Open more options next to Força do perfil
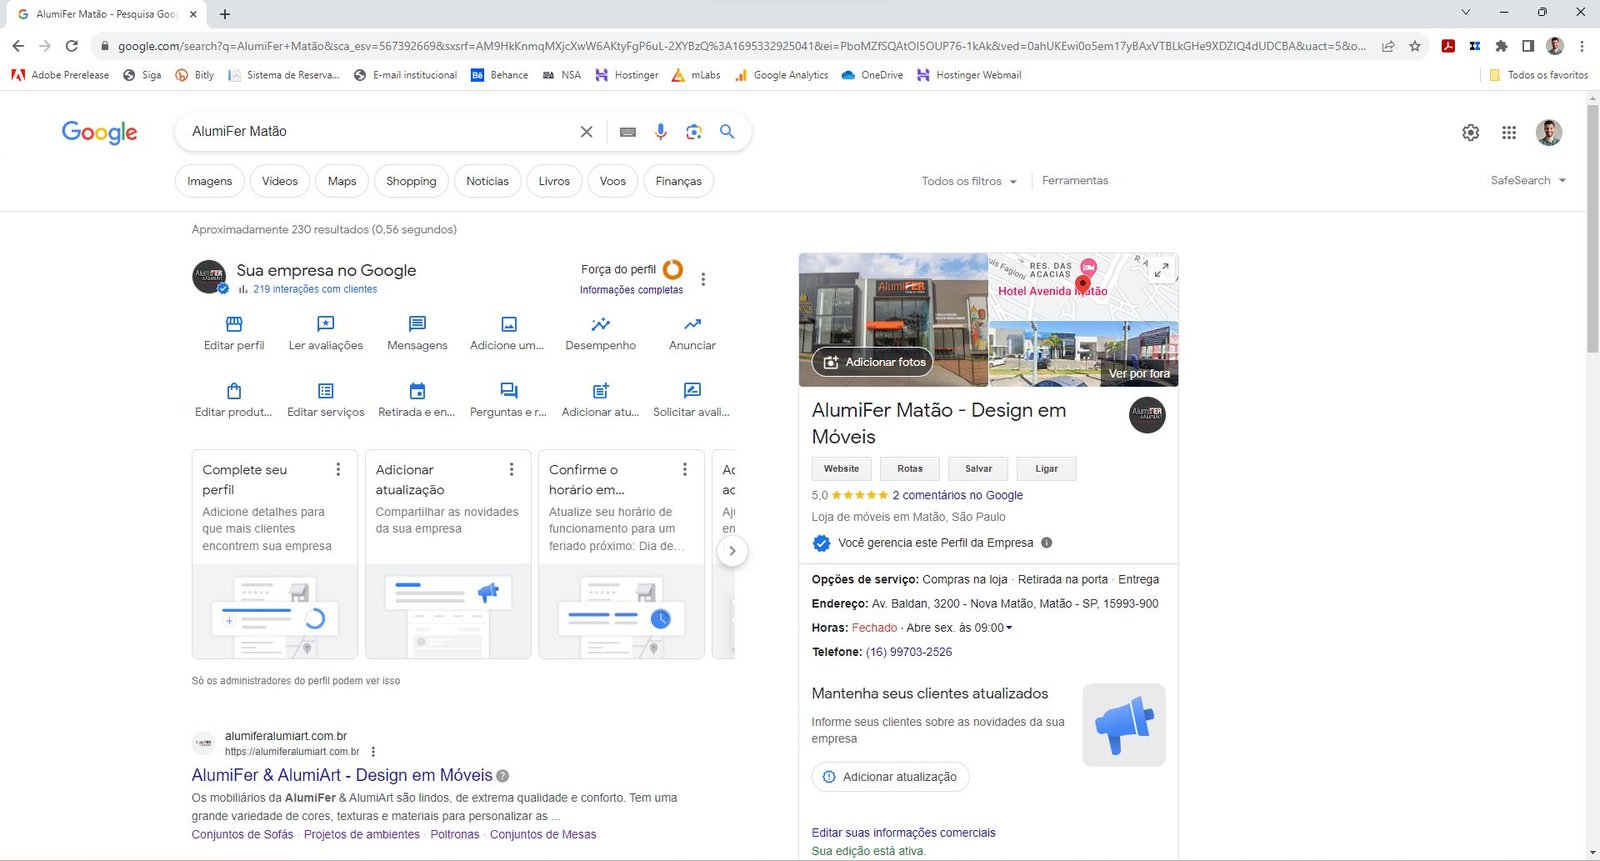Viewport: 1600px width, 861px height. point(703,279)
